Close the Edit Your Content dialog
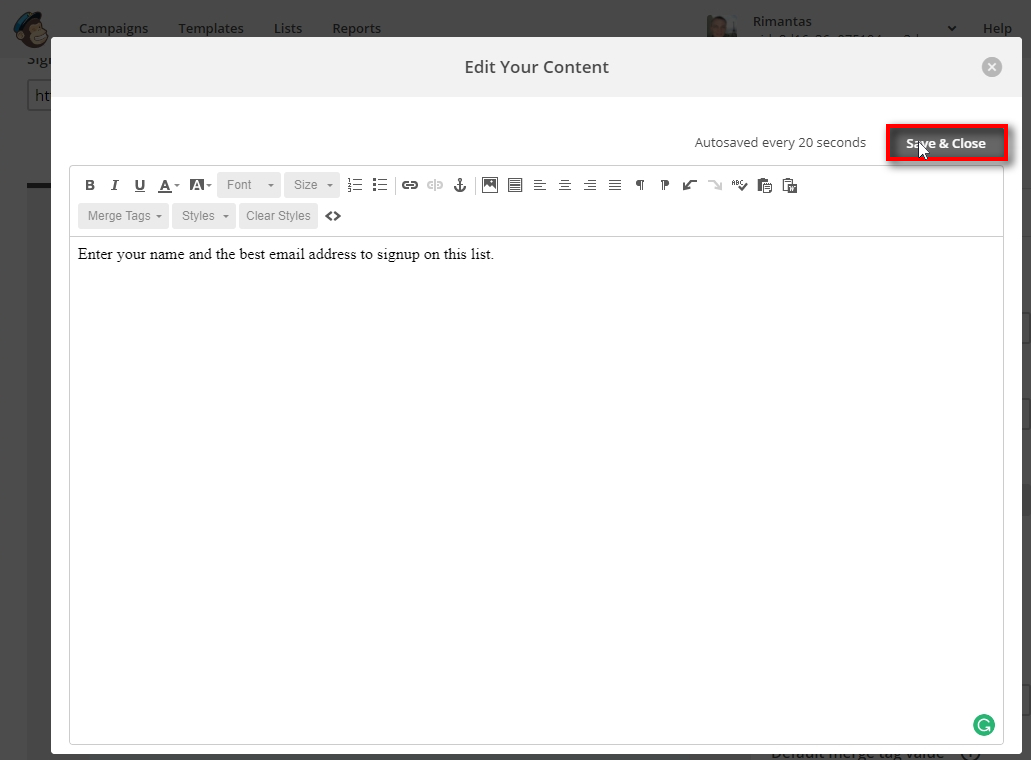The height and width of the screenshot is (760, 1031). tap(991, 67)
